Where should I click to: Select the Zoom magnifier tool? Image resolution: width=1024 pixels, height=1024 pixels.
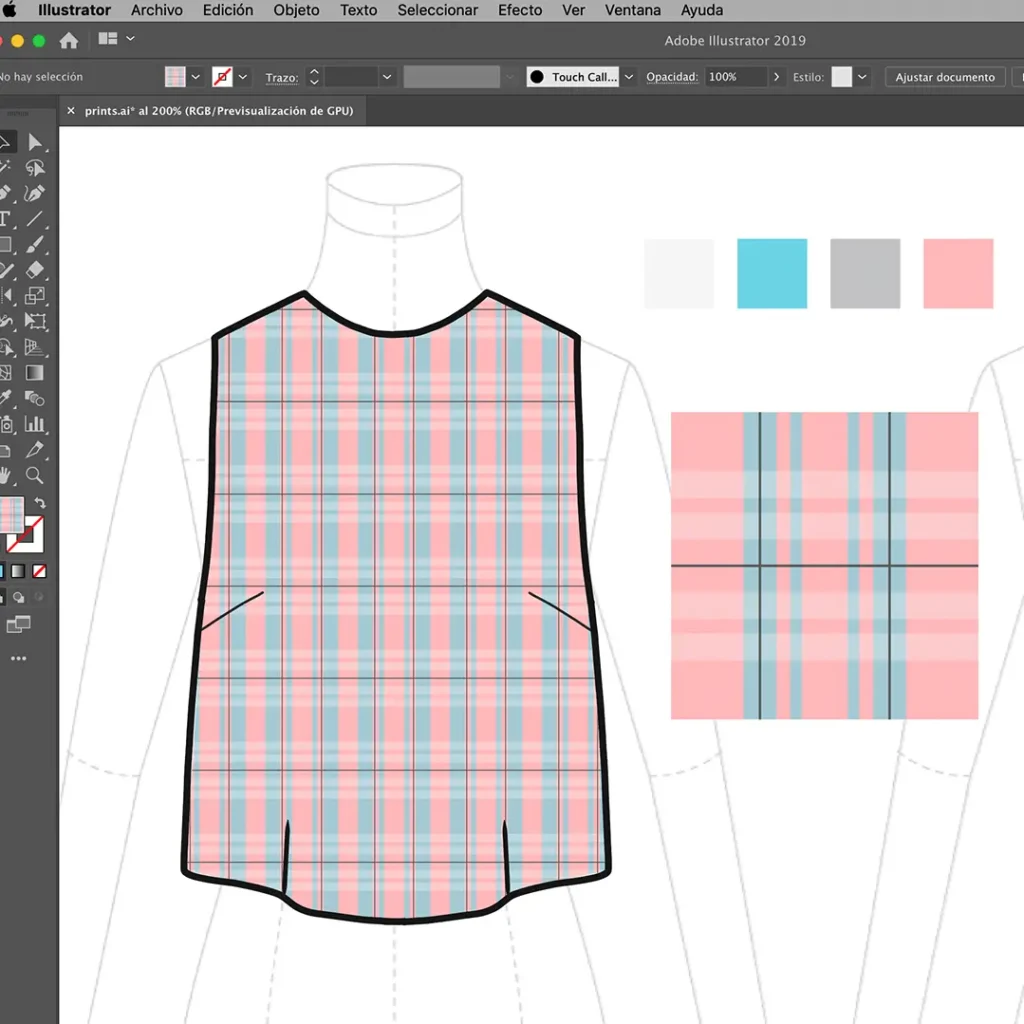pyautogui.click(x=35, y=475)
